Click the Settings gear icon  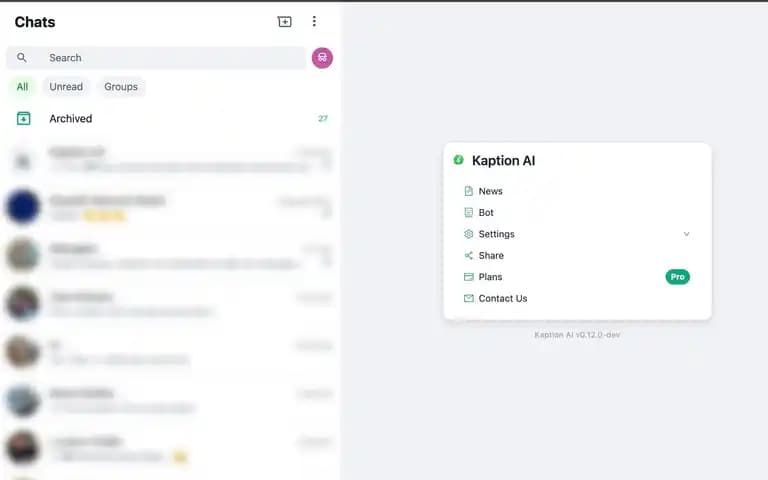(x=469, y=234)
